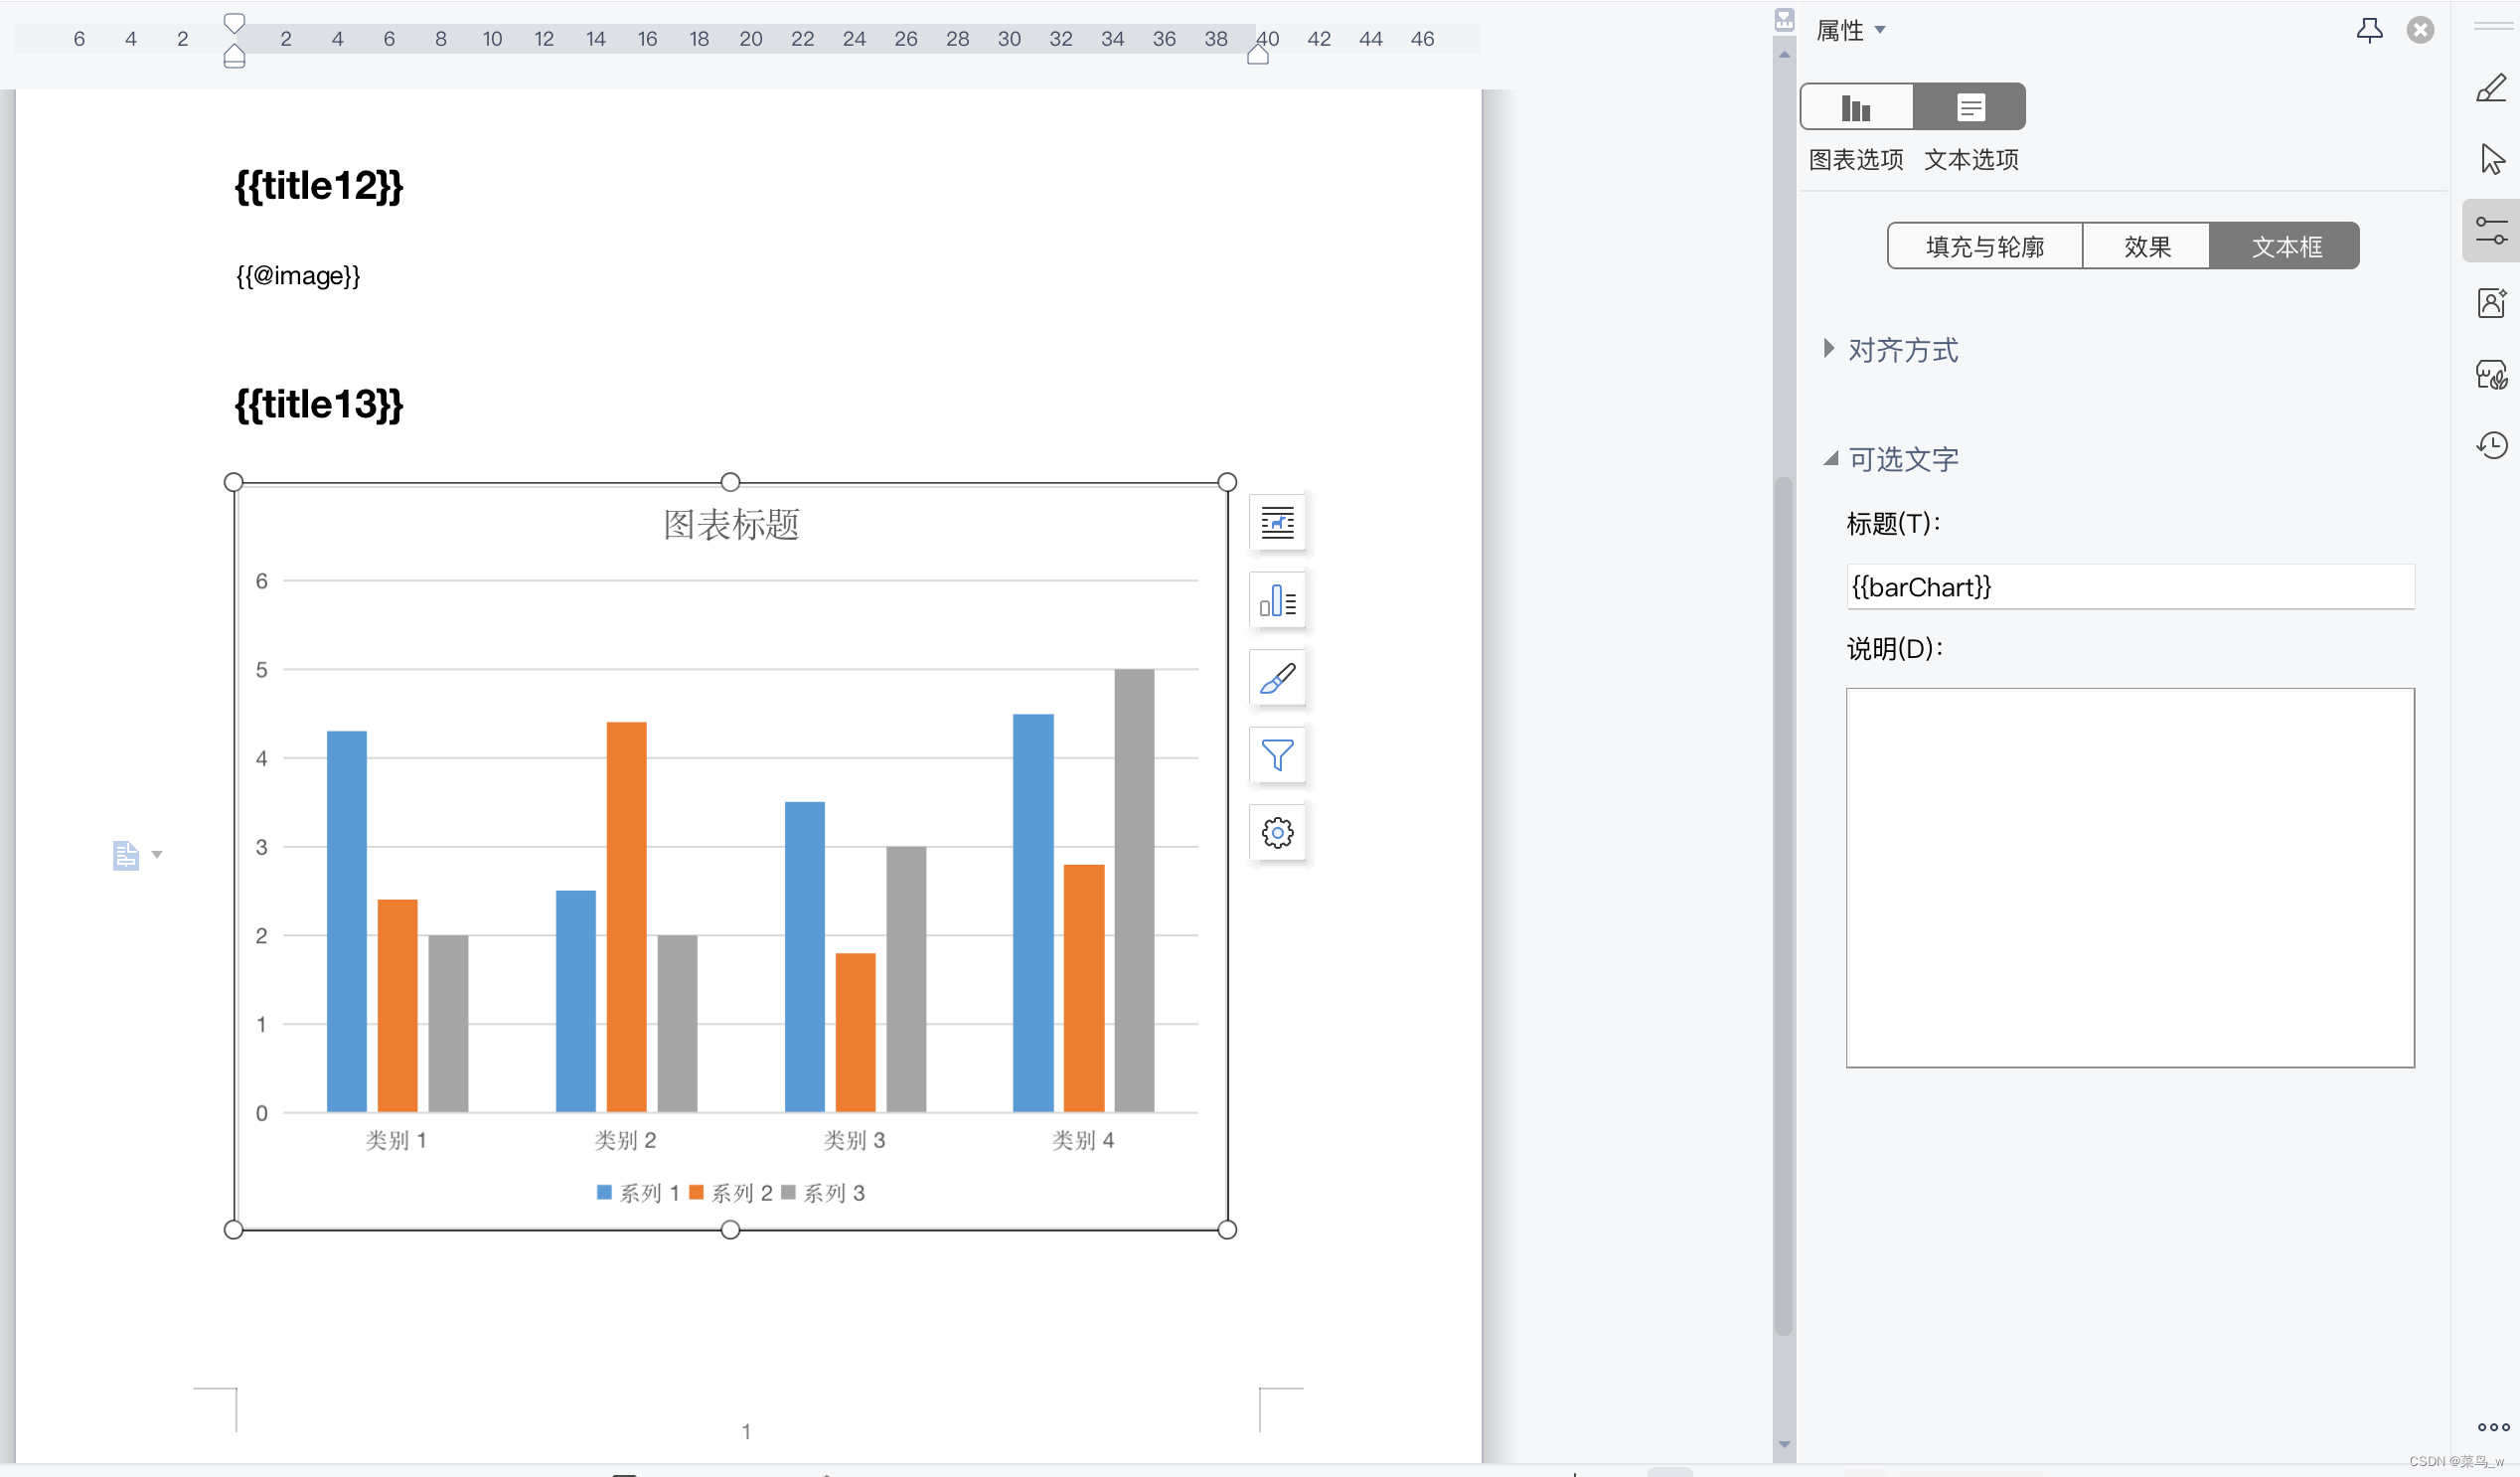Open the properties sliders sidebar icon

pyautogui.click(x=2491, y=231)
